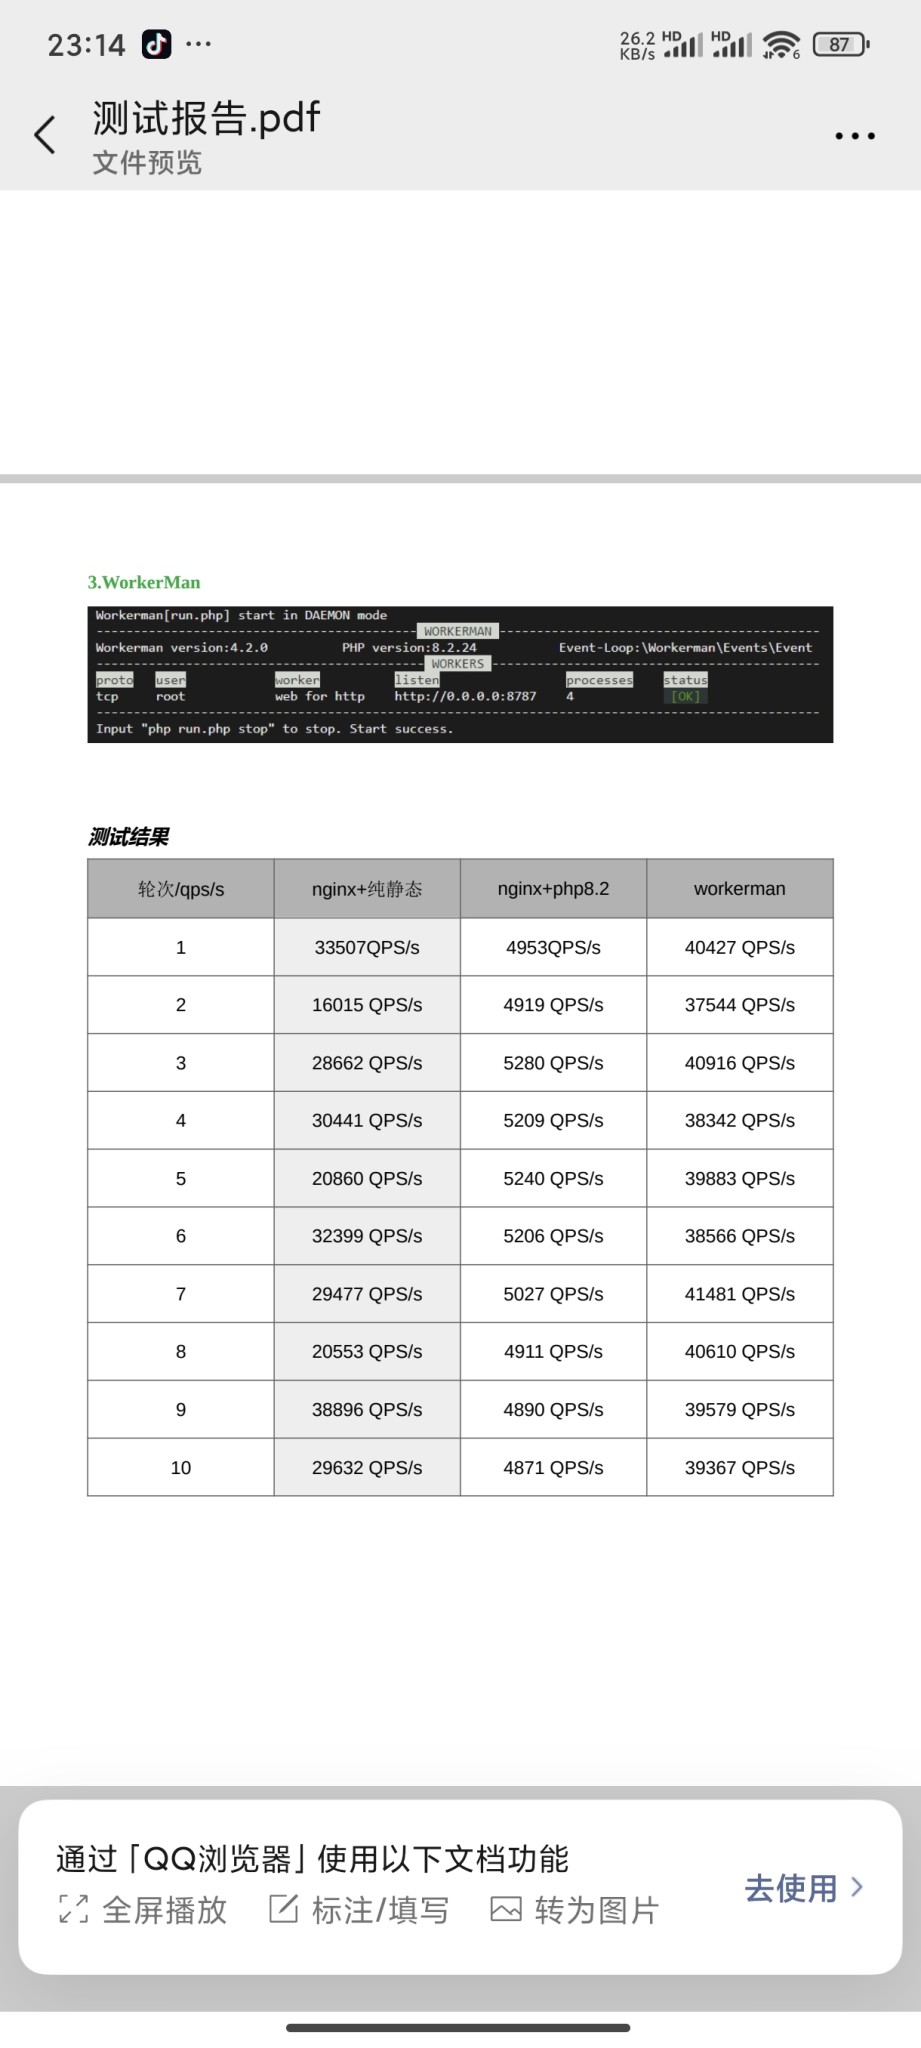Tap the 38896 QPS/s cell

tap(367, 1410)
